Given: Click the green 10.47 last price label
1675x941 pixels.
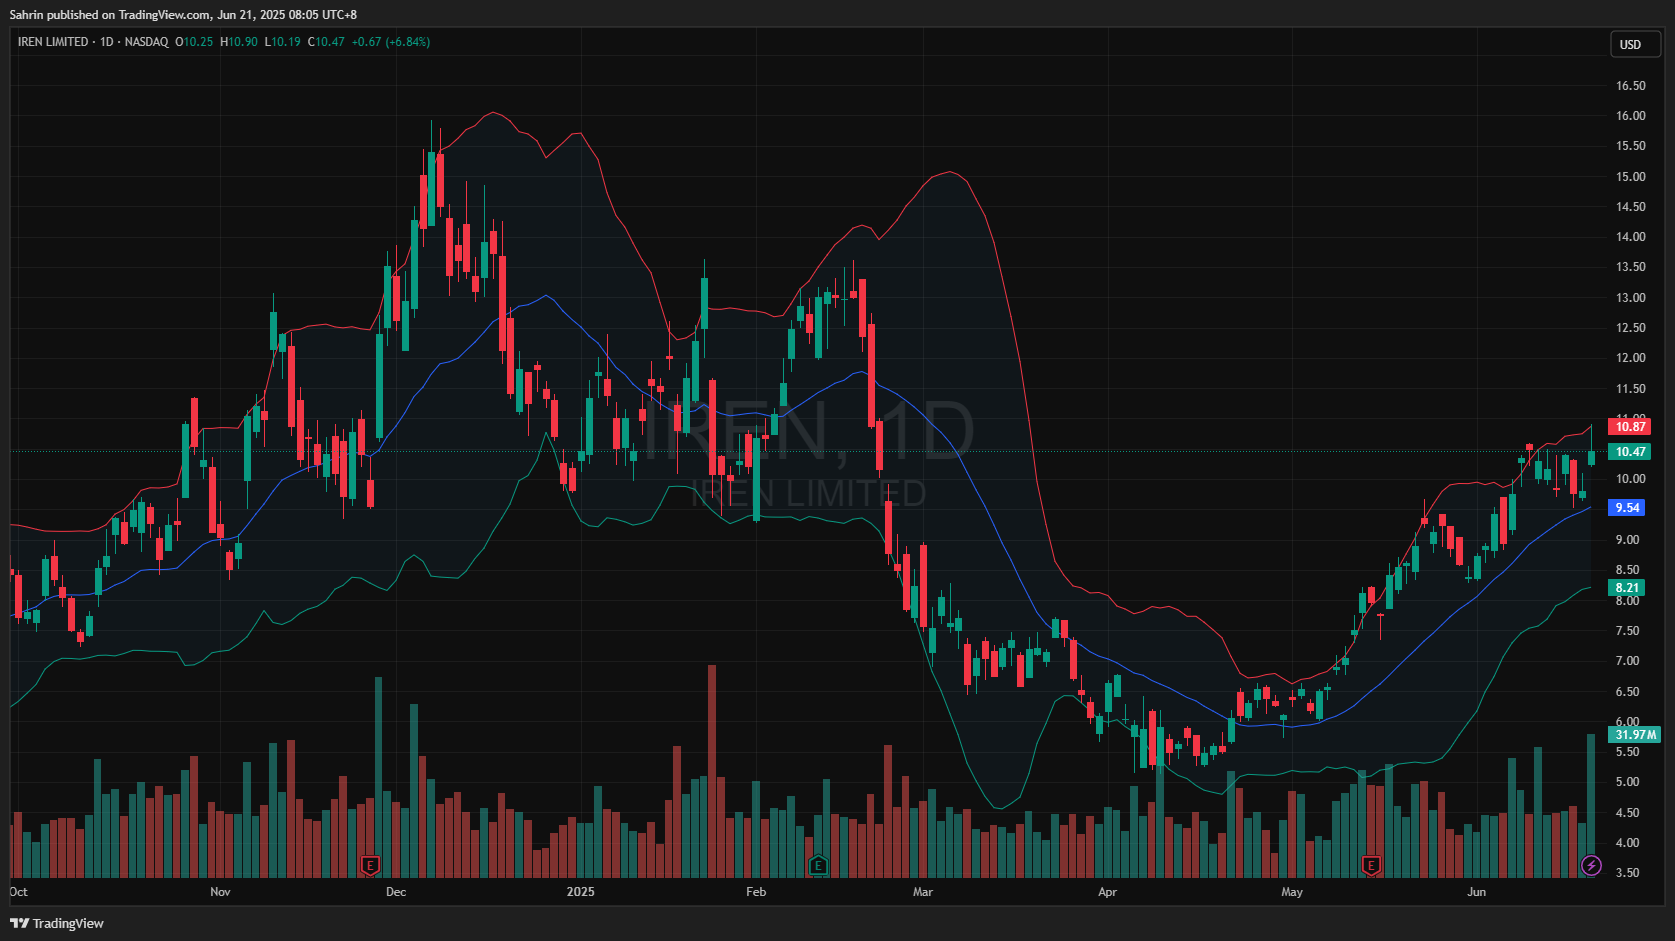Looking at the screenshot, I should click(1629, 452).
